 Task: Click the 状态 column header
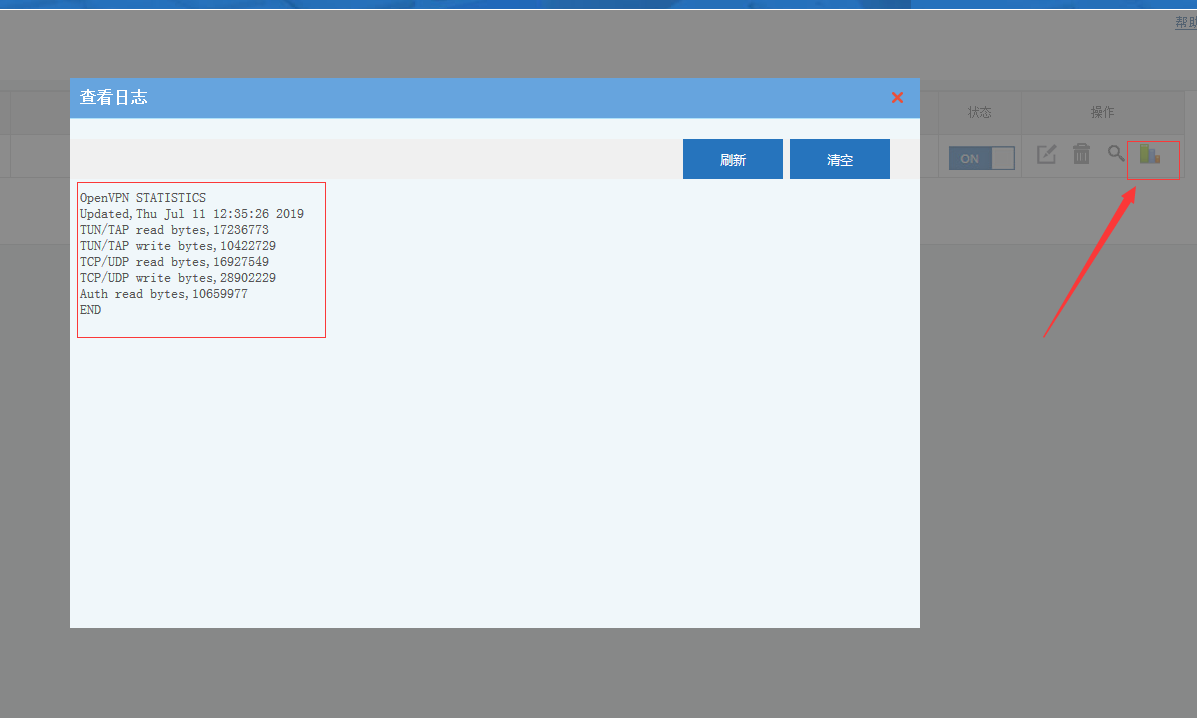click(979, 112)
